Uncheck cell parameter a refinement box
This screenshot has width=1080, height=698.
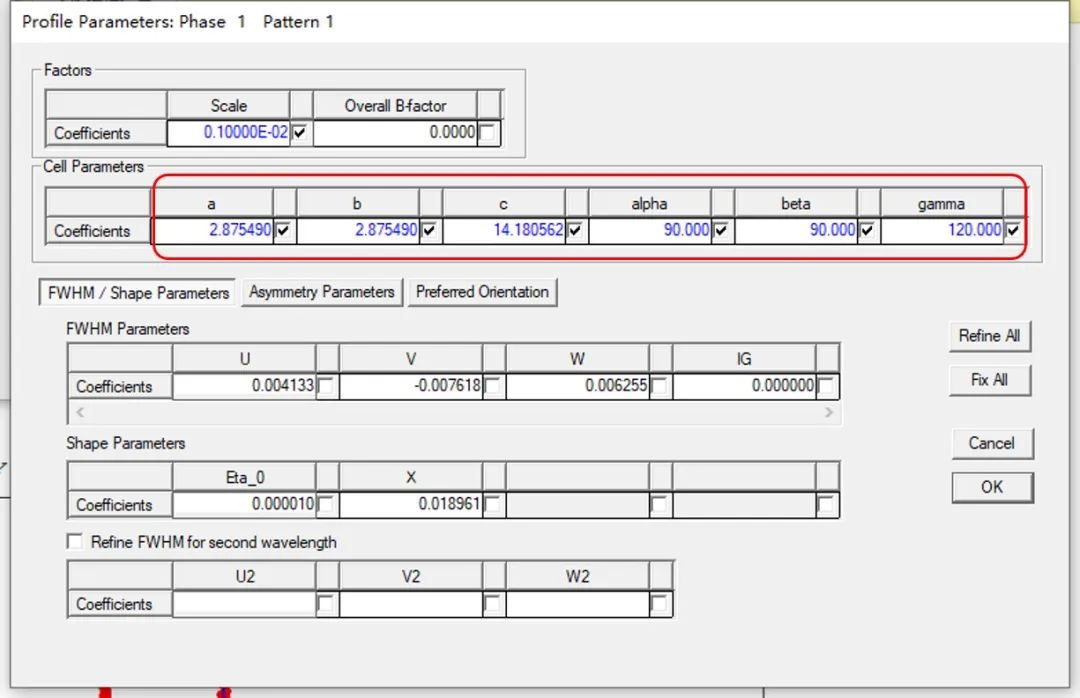click(x=283, y=230)
